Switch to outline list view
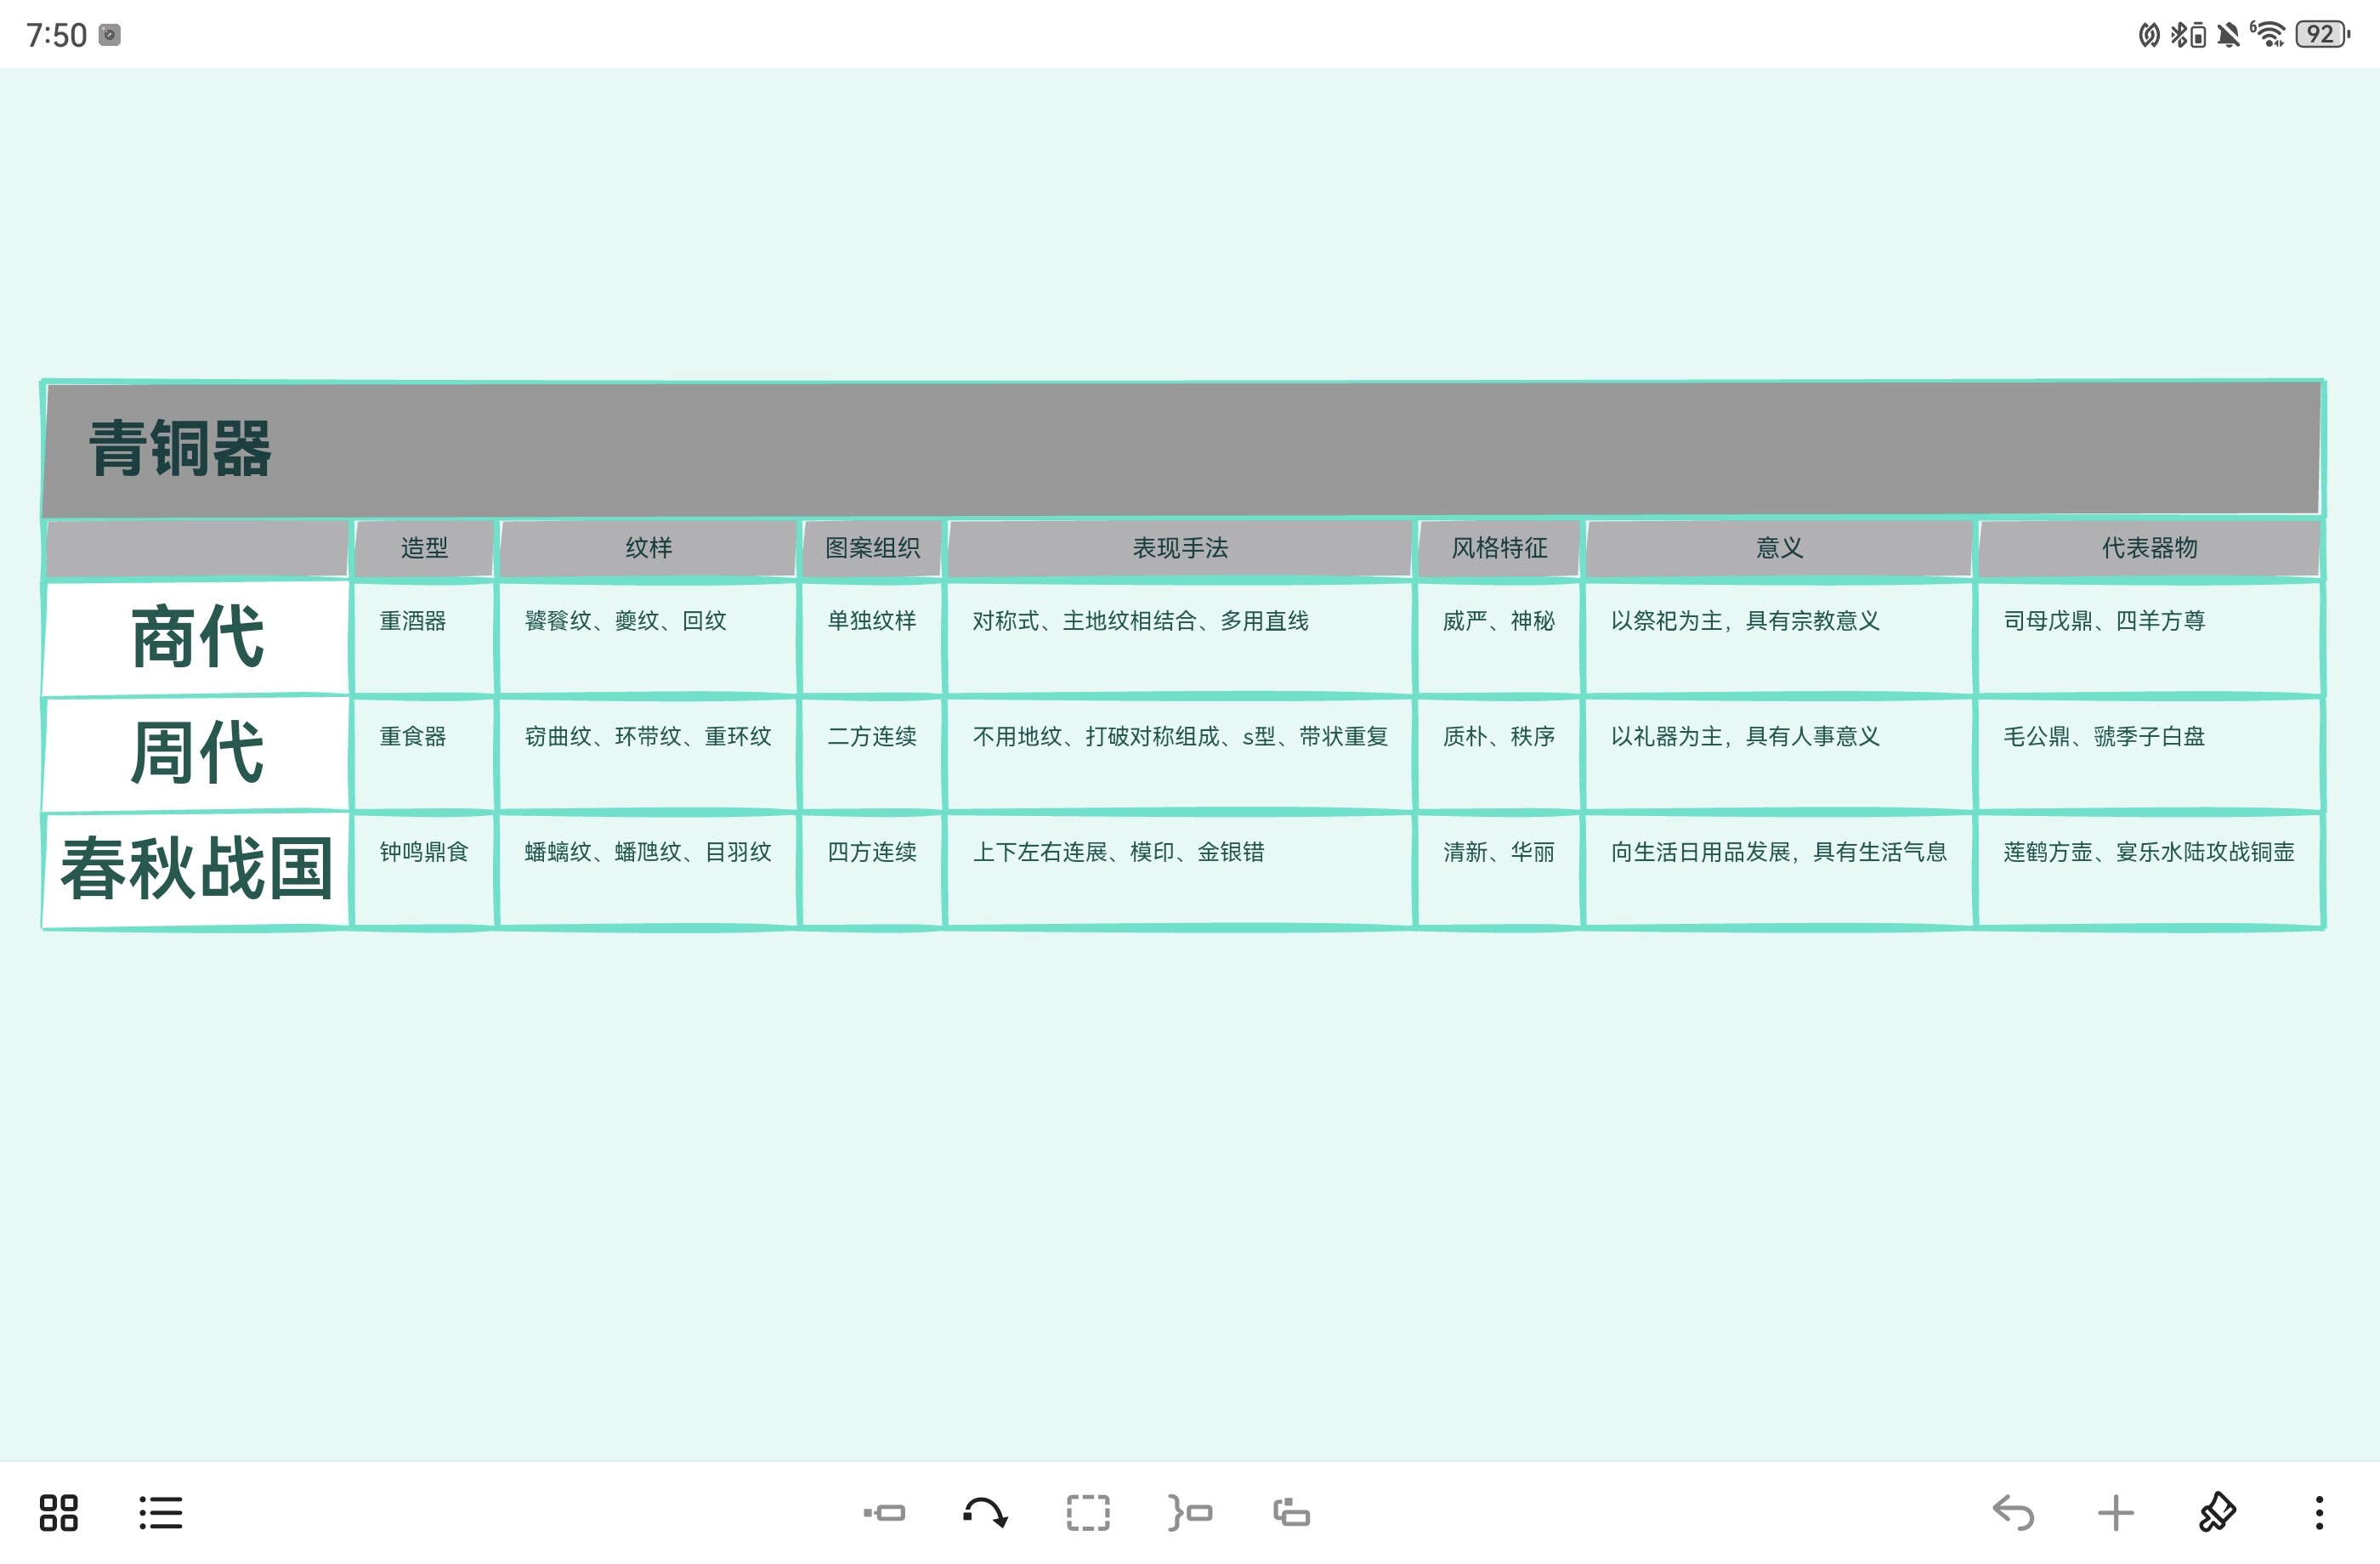Screen dimensions: 2380x1564 (x=160, y=1512)
